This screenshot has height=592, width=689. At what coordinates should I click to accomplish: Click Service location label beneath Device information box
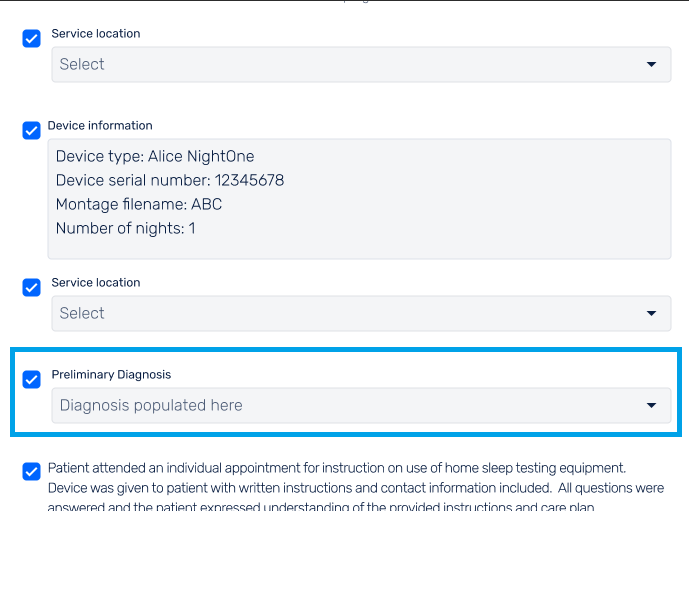click(96, 283)
